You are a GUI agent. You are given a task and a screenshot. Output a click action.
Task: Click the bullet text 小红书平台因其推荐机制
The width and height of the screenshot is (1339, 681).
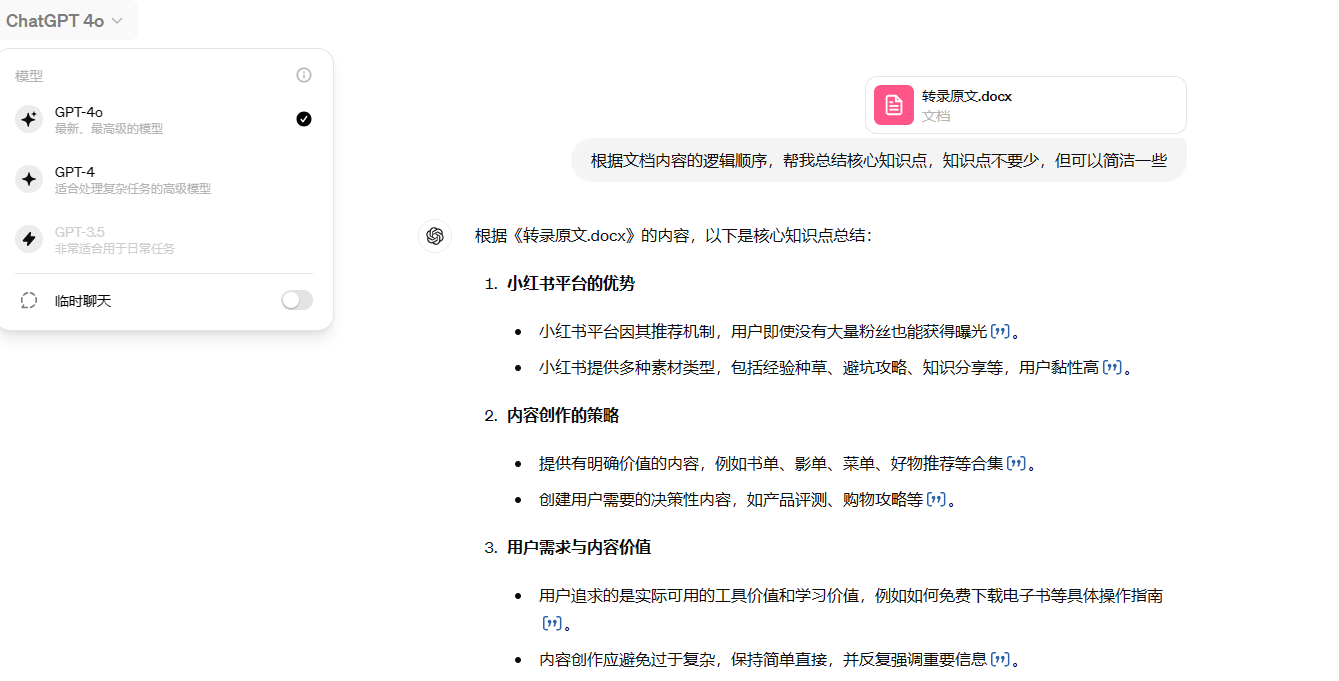763,331
